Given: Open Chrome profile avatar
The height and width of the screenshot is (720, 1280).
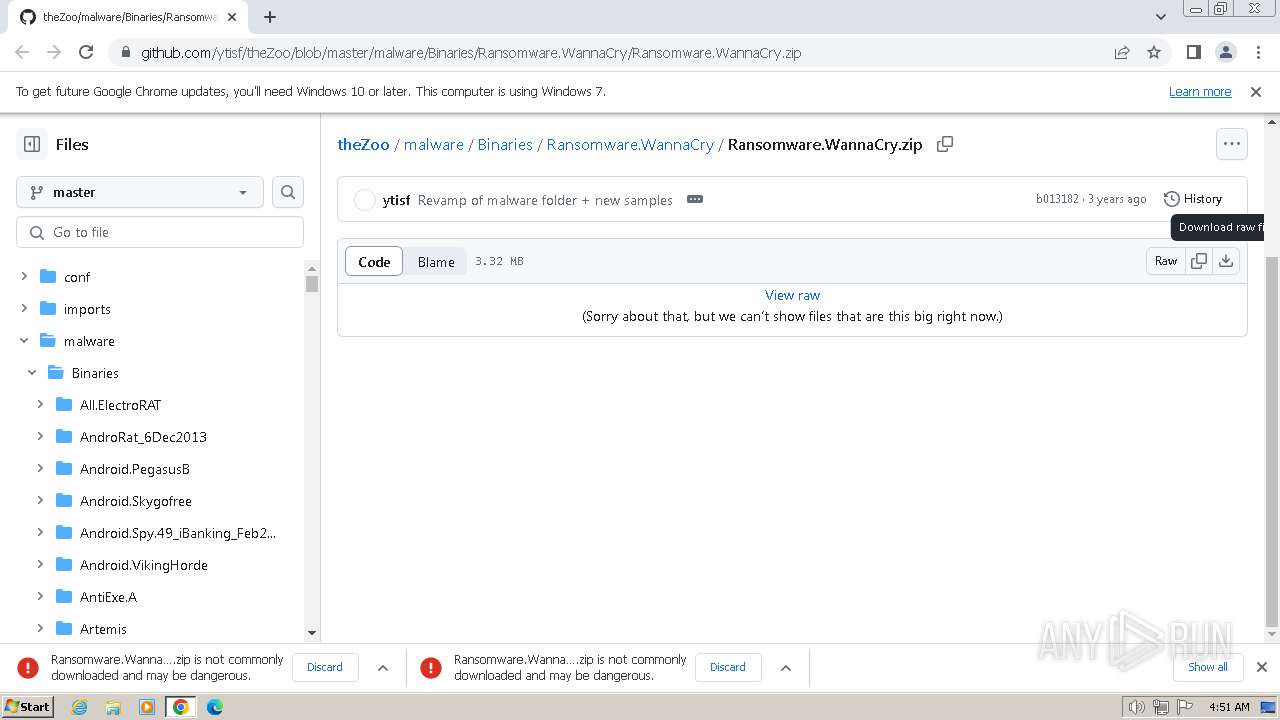Looking at the screenshot, I should (1225, 52).
